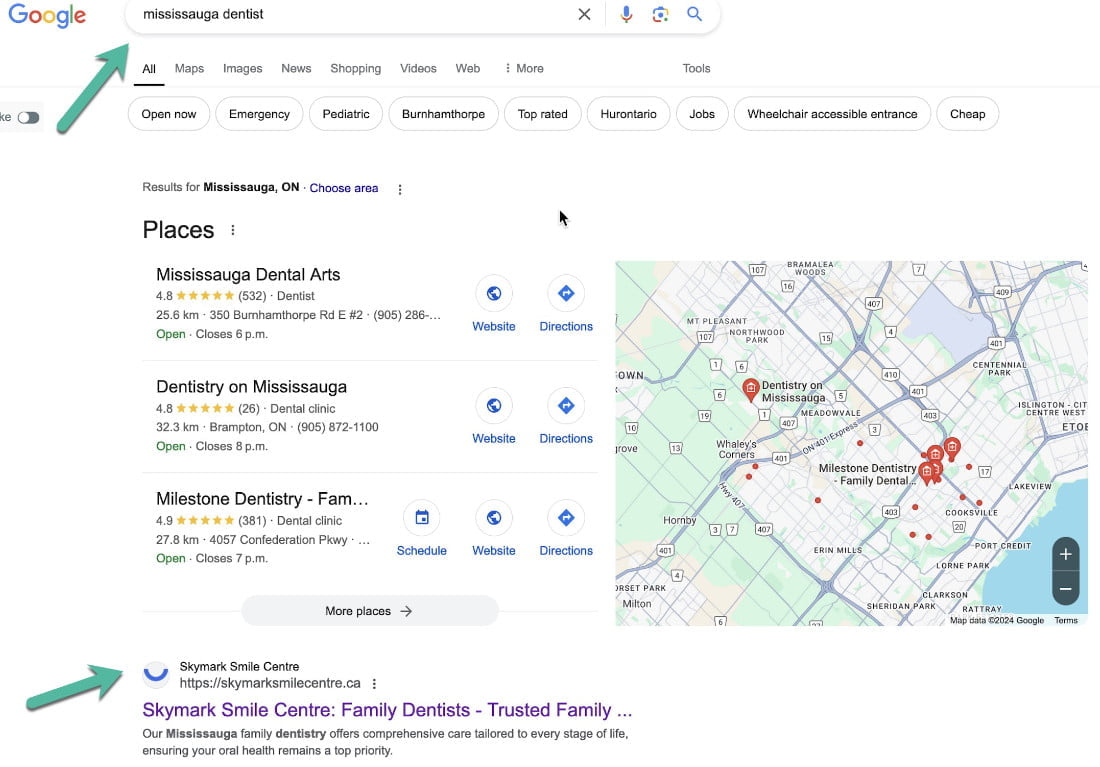Click the Skymark Smile Centre favicon
Image resolution: width=1100 pixels, height=767 pixels.
(156, 674)
